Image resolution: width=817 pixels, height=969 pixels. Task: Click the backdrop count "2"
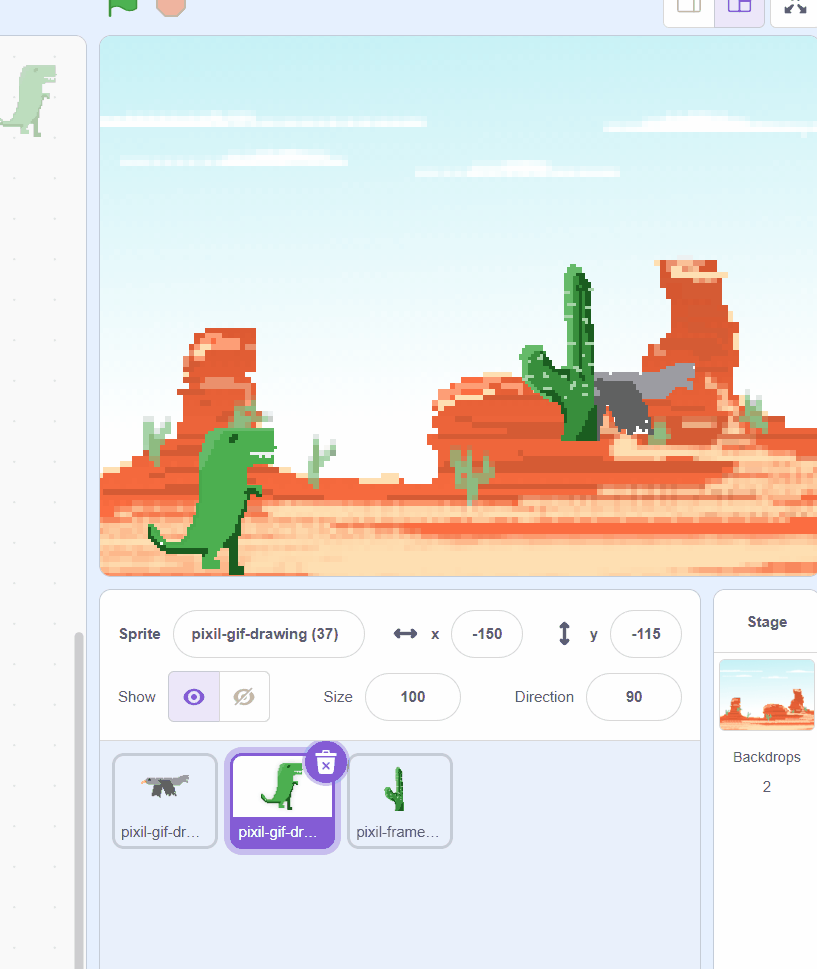pos(767,787)
